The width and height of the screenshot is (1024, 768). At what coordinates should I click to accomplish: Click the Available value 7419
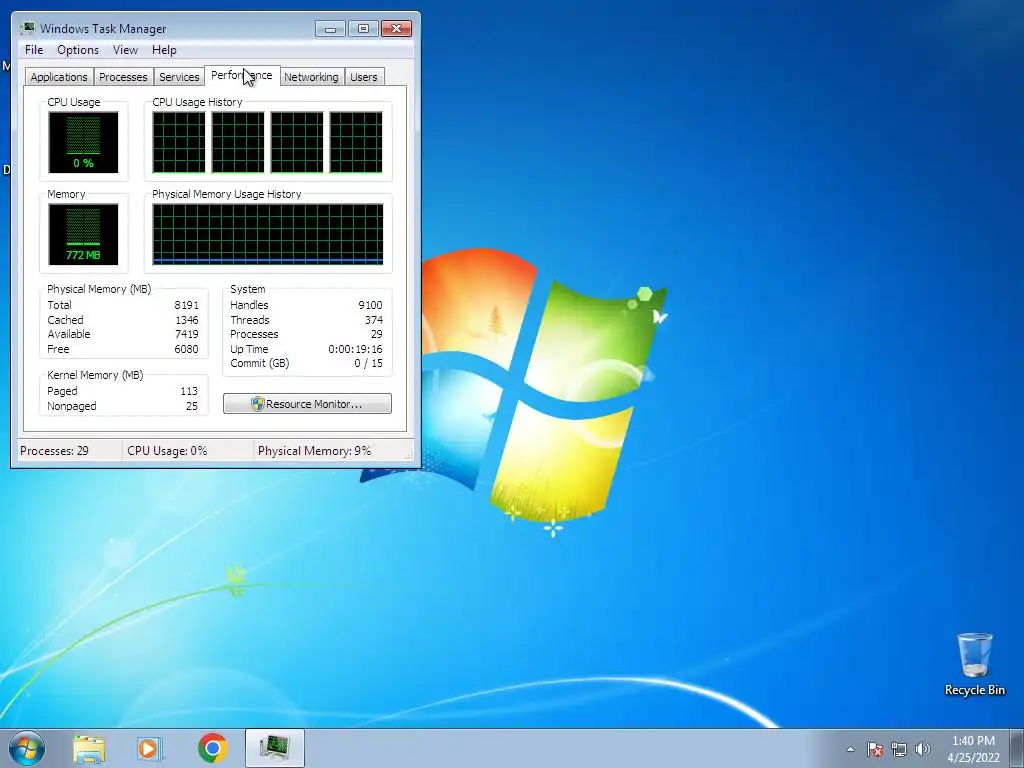(186, 334)
